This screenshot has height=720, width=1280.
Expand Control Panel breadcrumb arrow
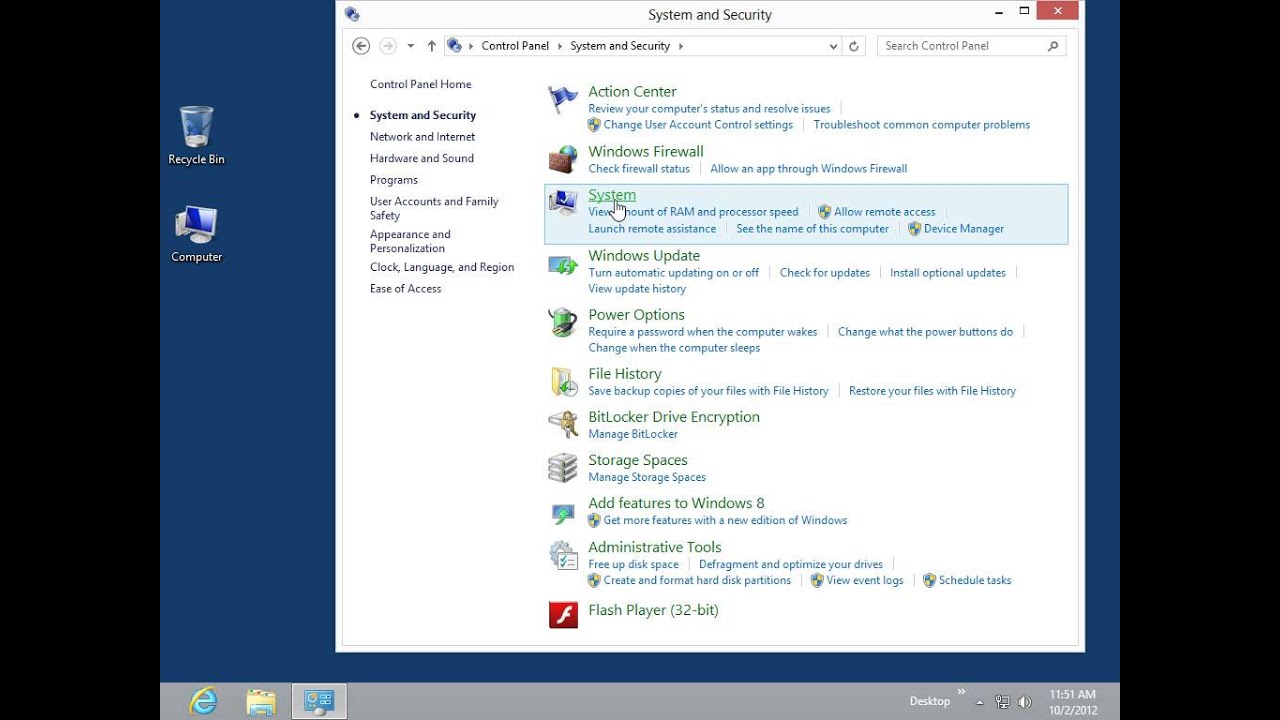point(560,46)
